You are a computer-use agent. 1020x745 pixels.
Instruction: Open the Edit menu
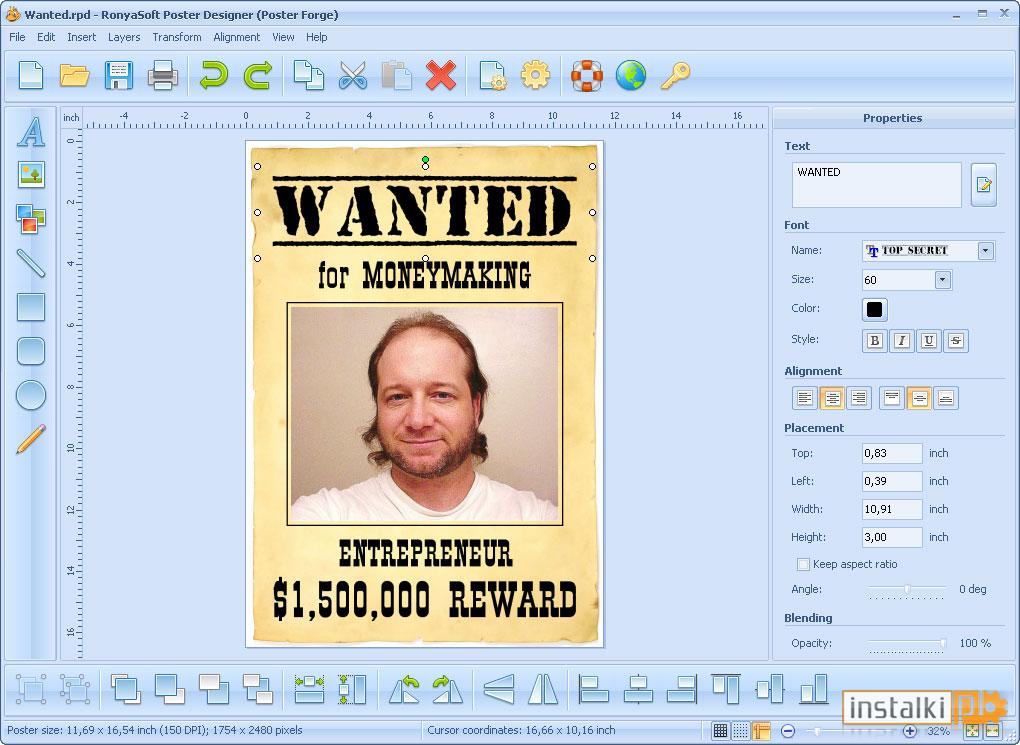46,37
